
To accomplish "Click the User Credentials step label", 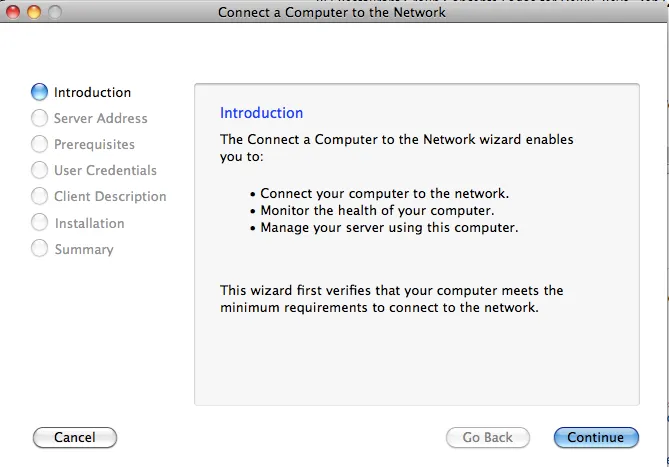I will (x=105, y=170).
